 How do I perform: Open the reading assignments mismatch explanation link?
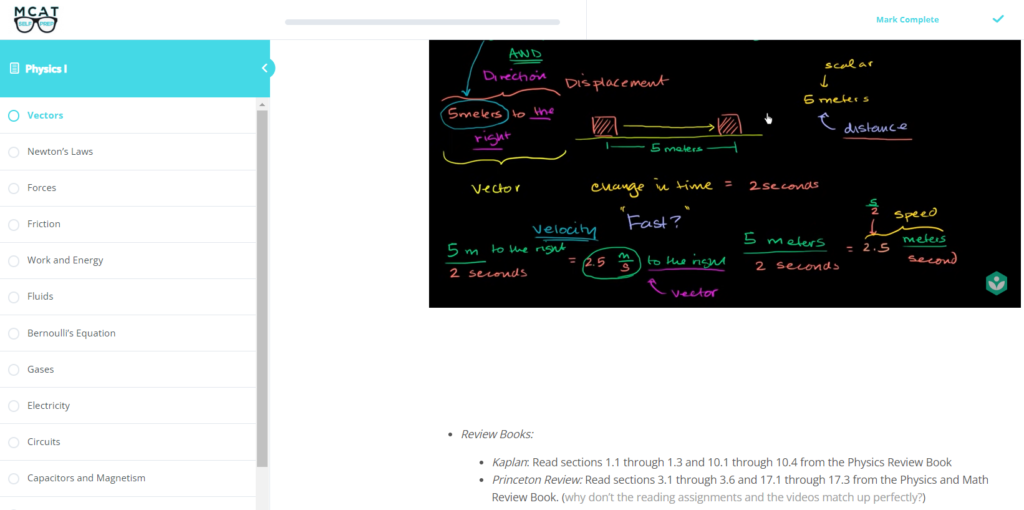(743, 497)
